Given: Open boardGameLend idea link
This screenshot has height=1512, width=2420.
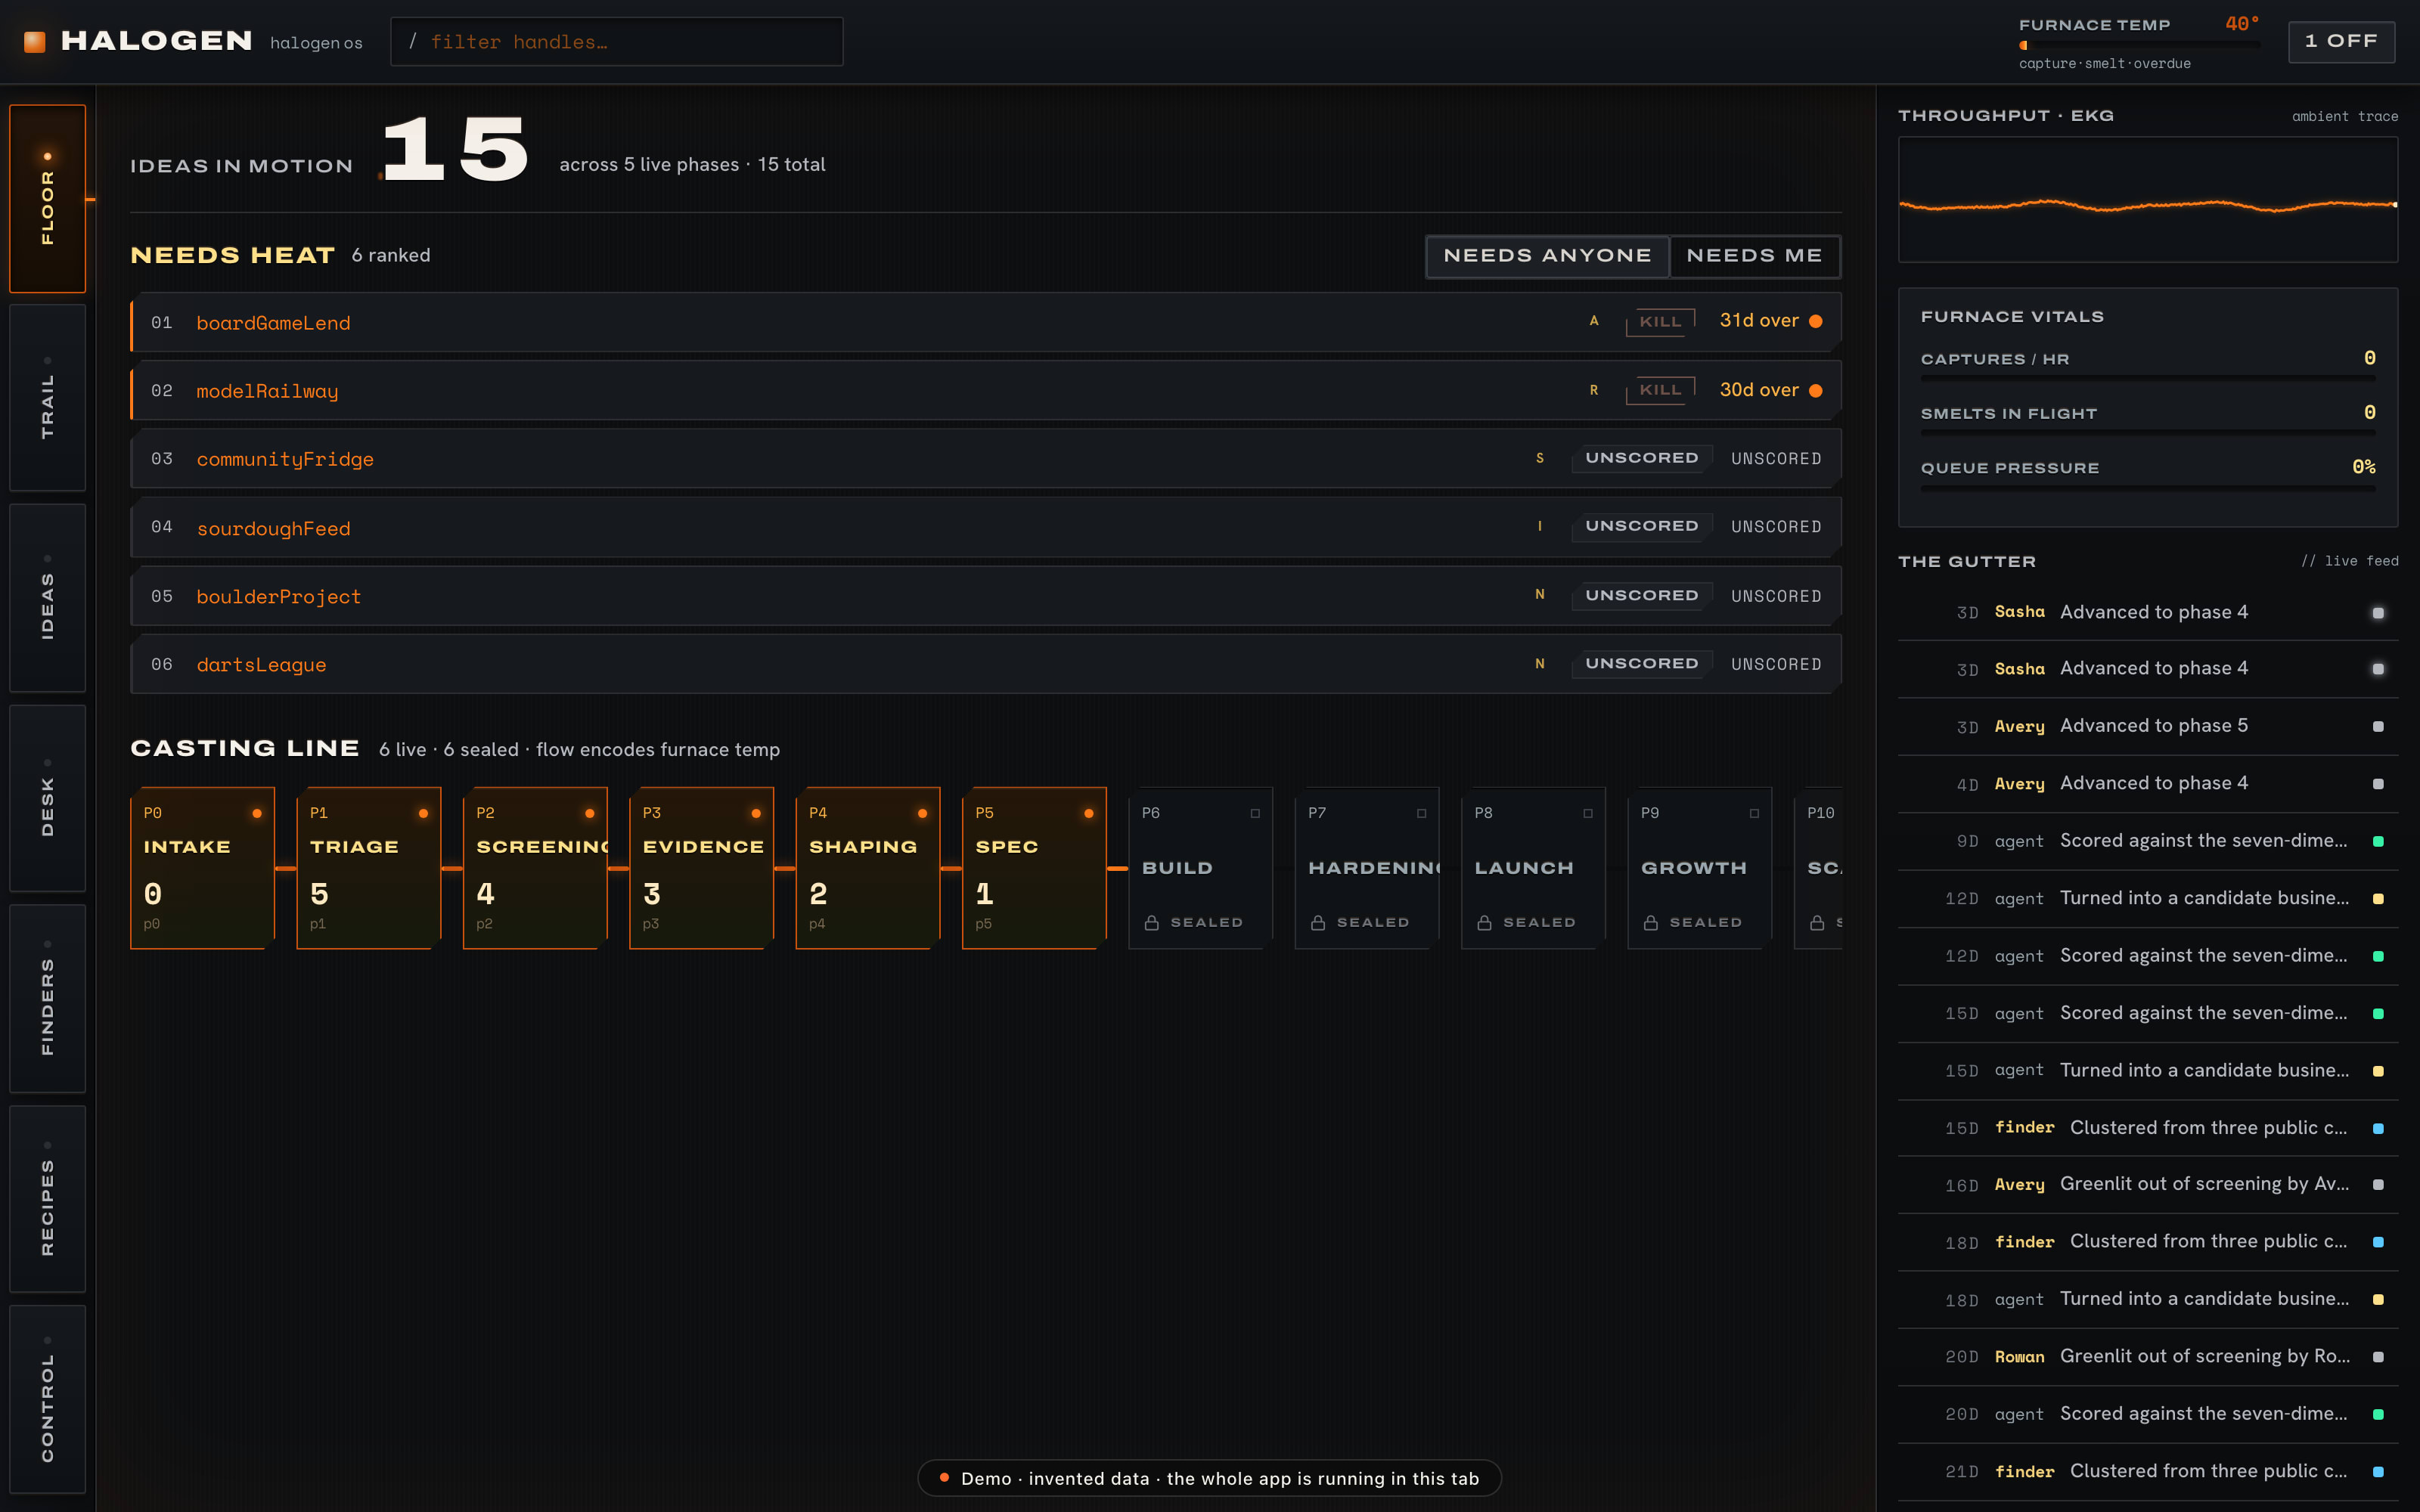Looking at the screenshot, I should click(x=273, y=323).
